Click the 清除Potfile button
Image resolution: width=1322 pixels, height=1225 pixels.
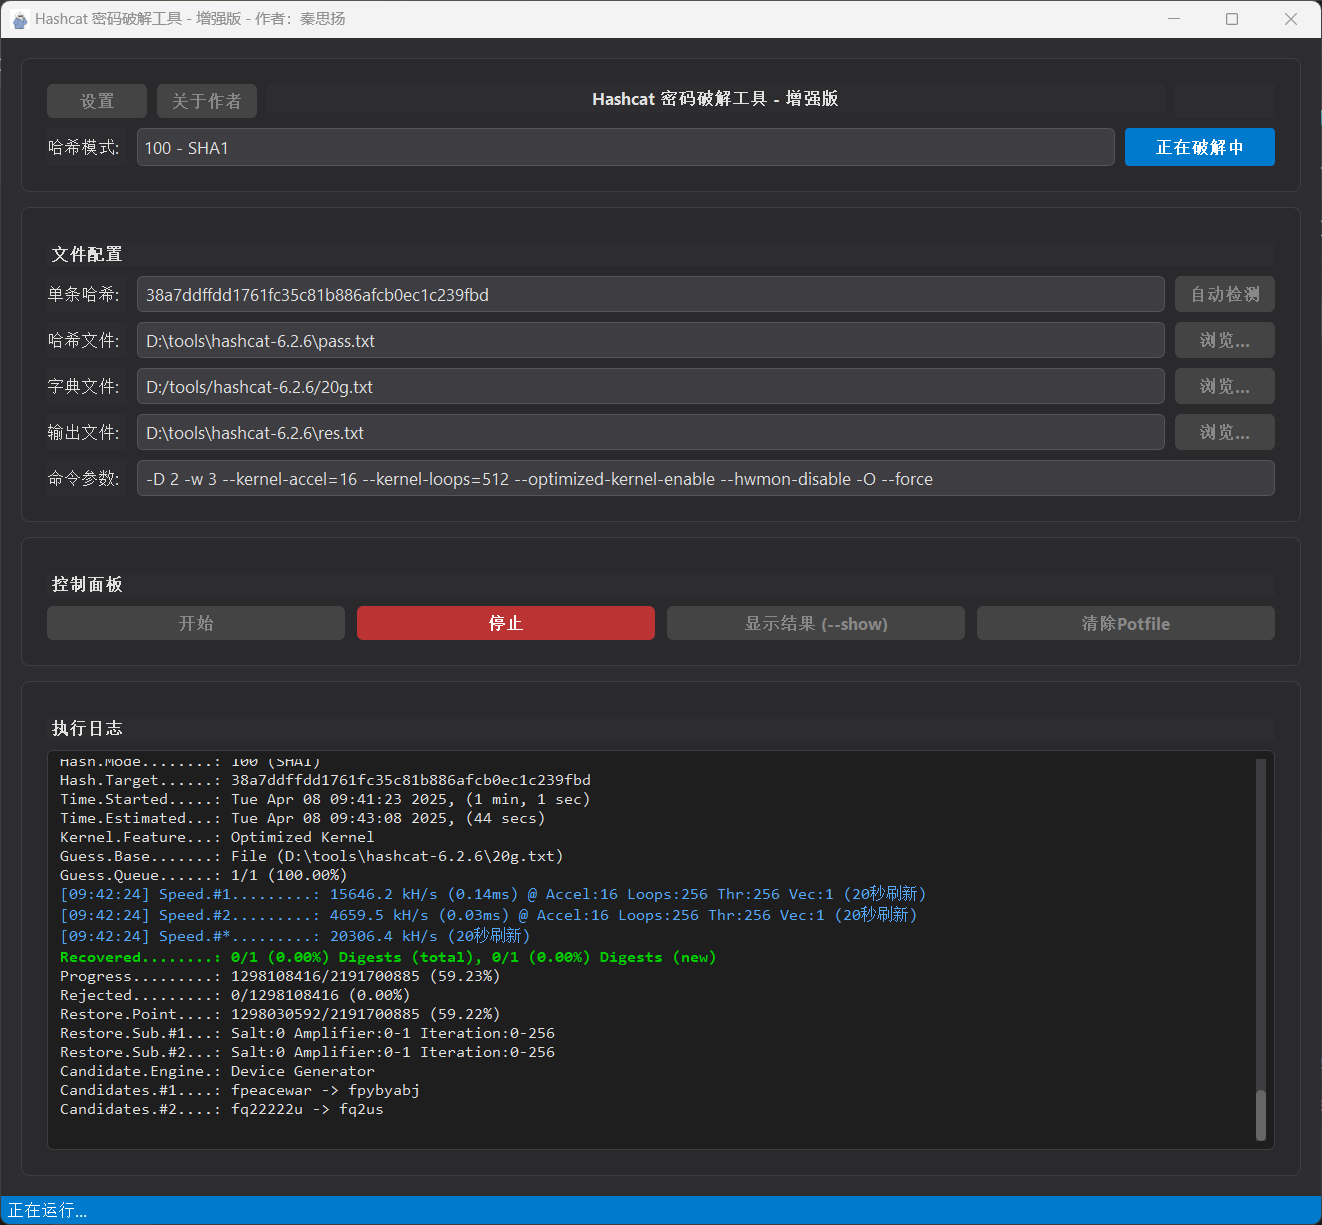[1126, 623]
